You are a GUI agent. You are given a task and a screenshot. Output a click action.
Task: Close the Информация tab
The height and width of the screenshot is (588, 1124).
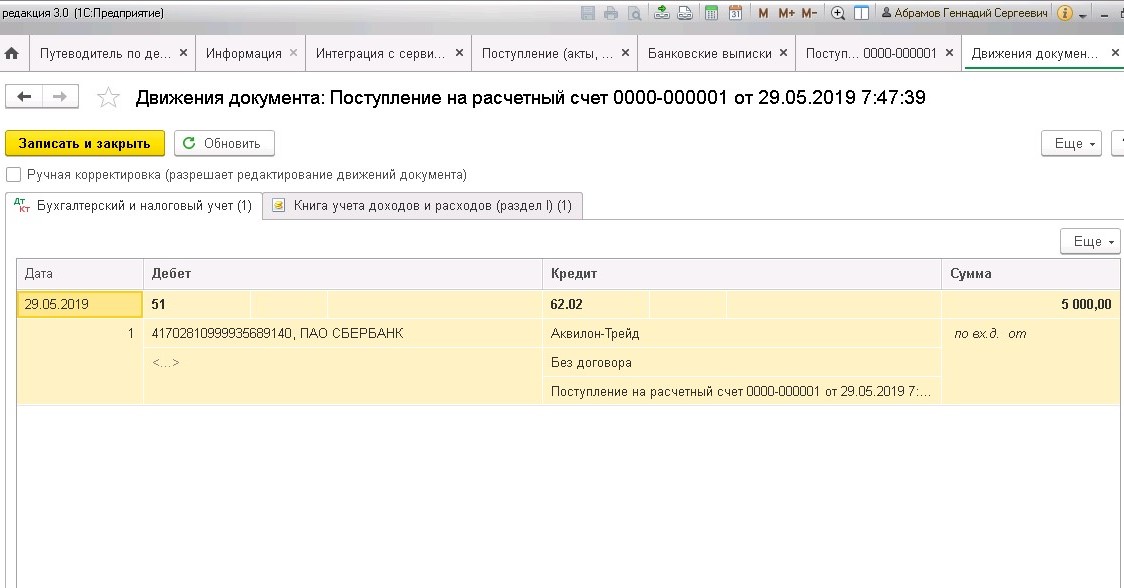coord(293,53)
